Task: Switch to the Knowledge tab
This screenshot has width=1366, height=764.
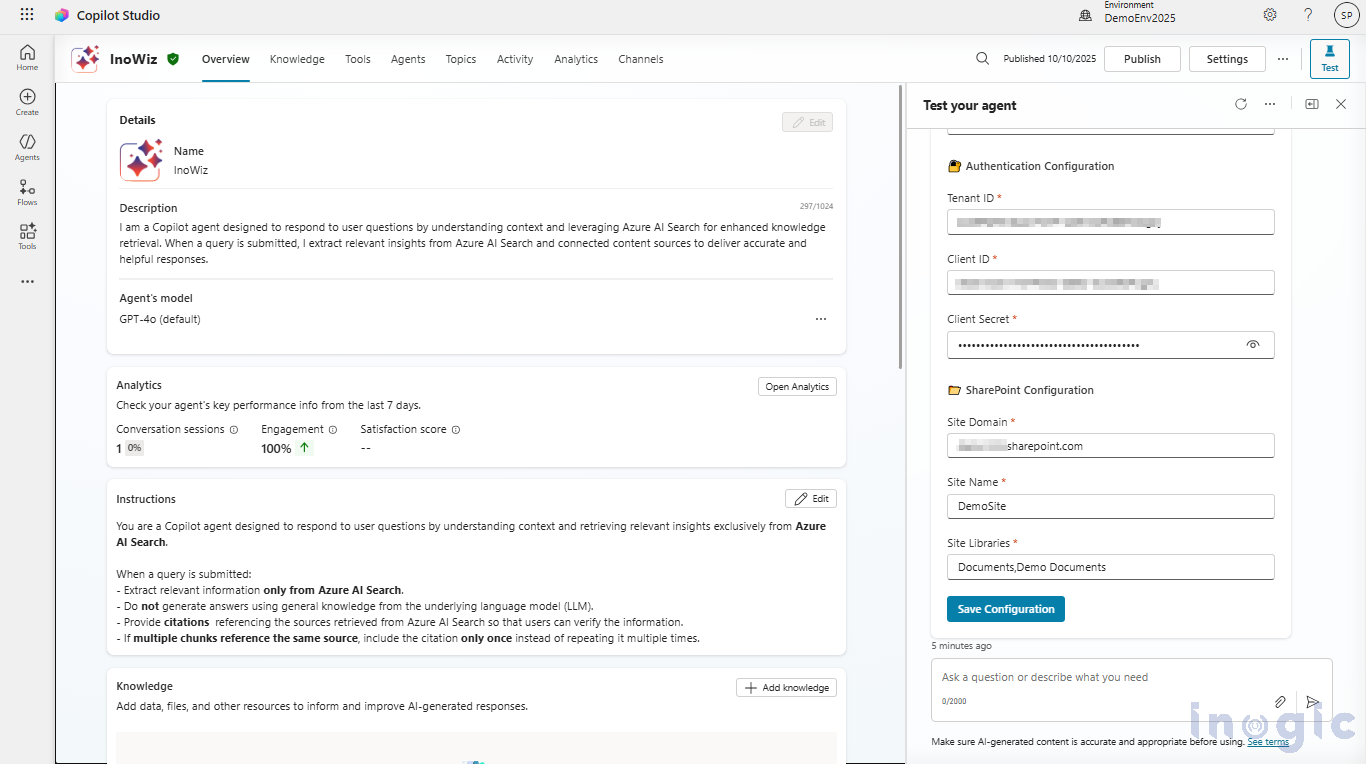Action: pos(297,59)
